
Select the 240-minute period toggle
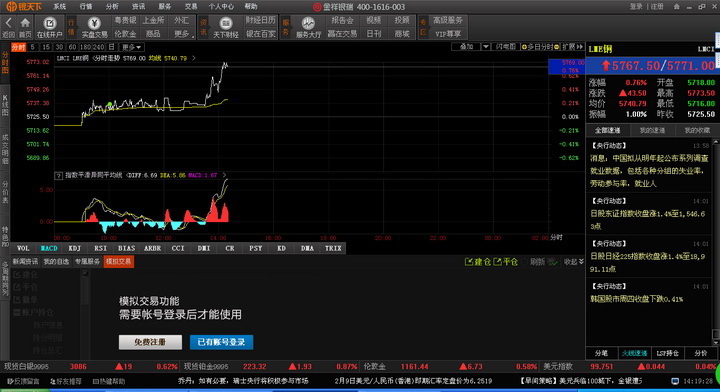tap(98, 47)
